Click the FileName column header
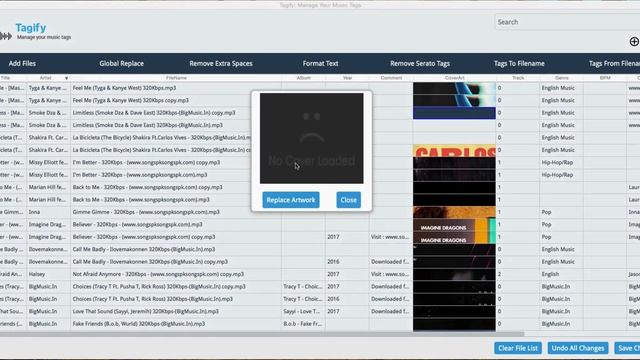The width and height of the screenshot is (640, 360). pos(176,78)
